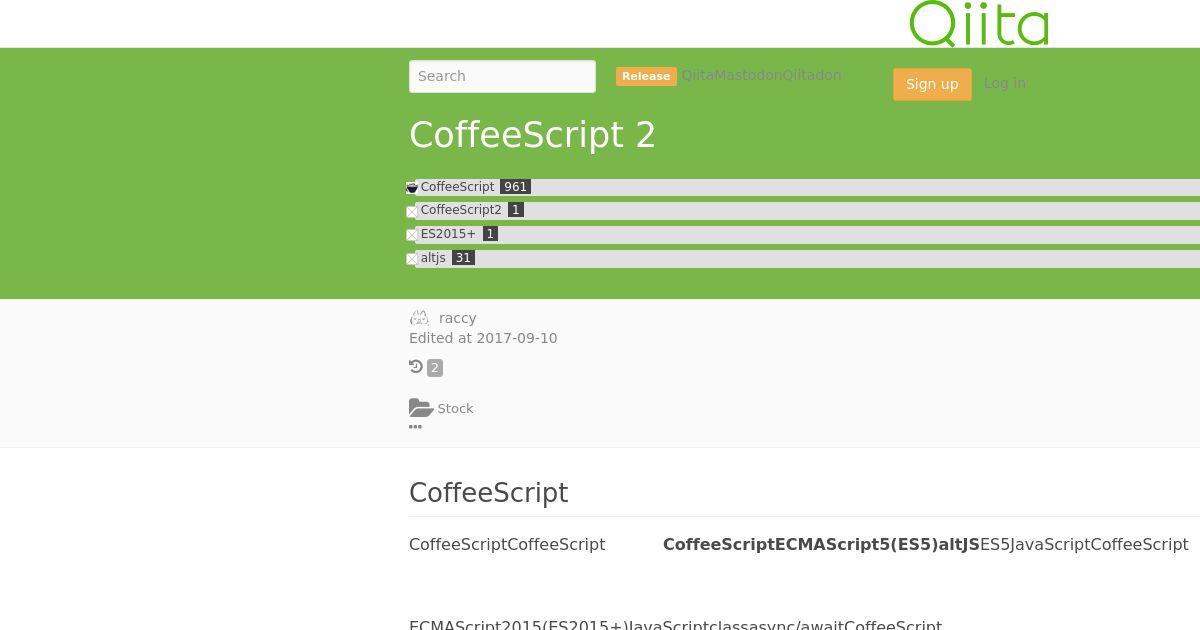Click the revision count badge 2
Viewport: 1200px width, 630px height.
[x=435, y=368]
